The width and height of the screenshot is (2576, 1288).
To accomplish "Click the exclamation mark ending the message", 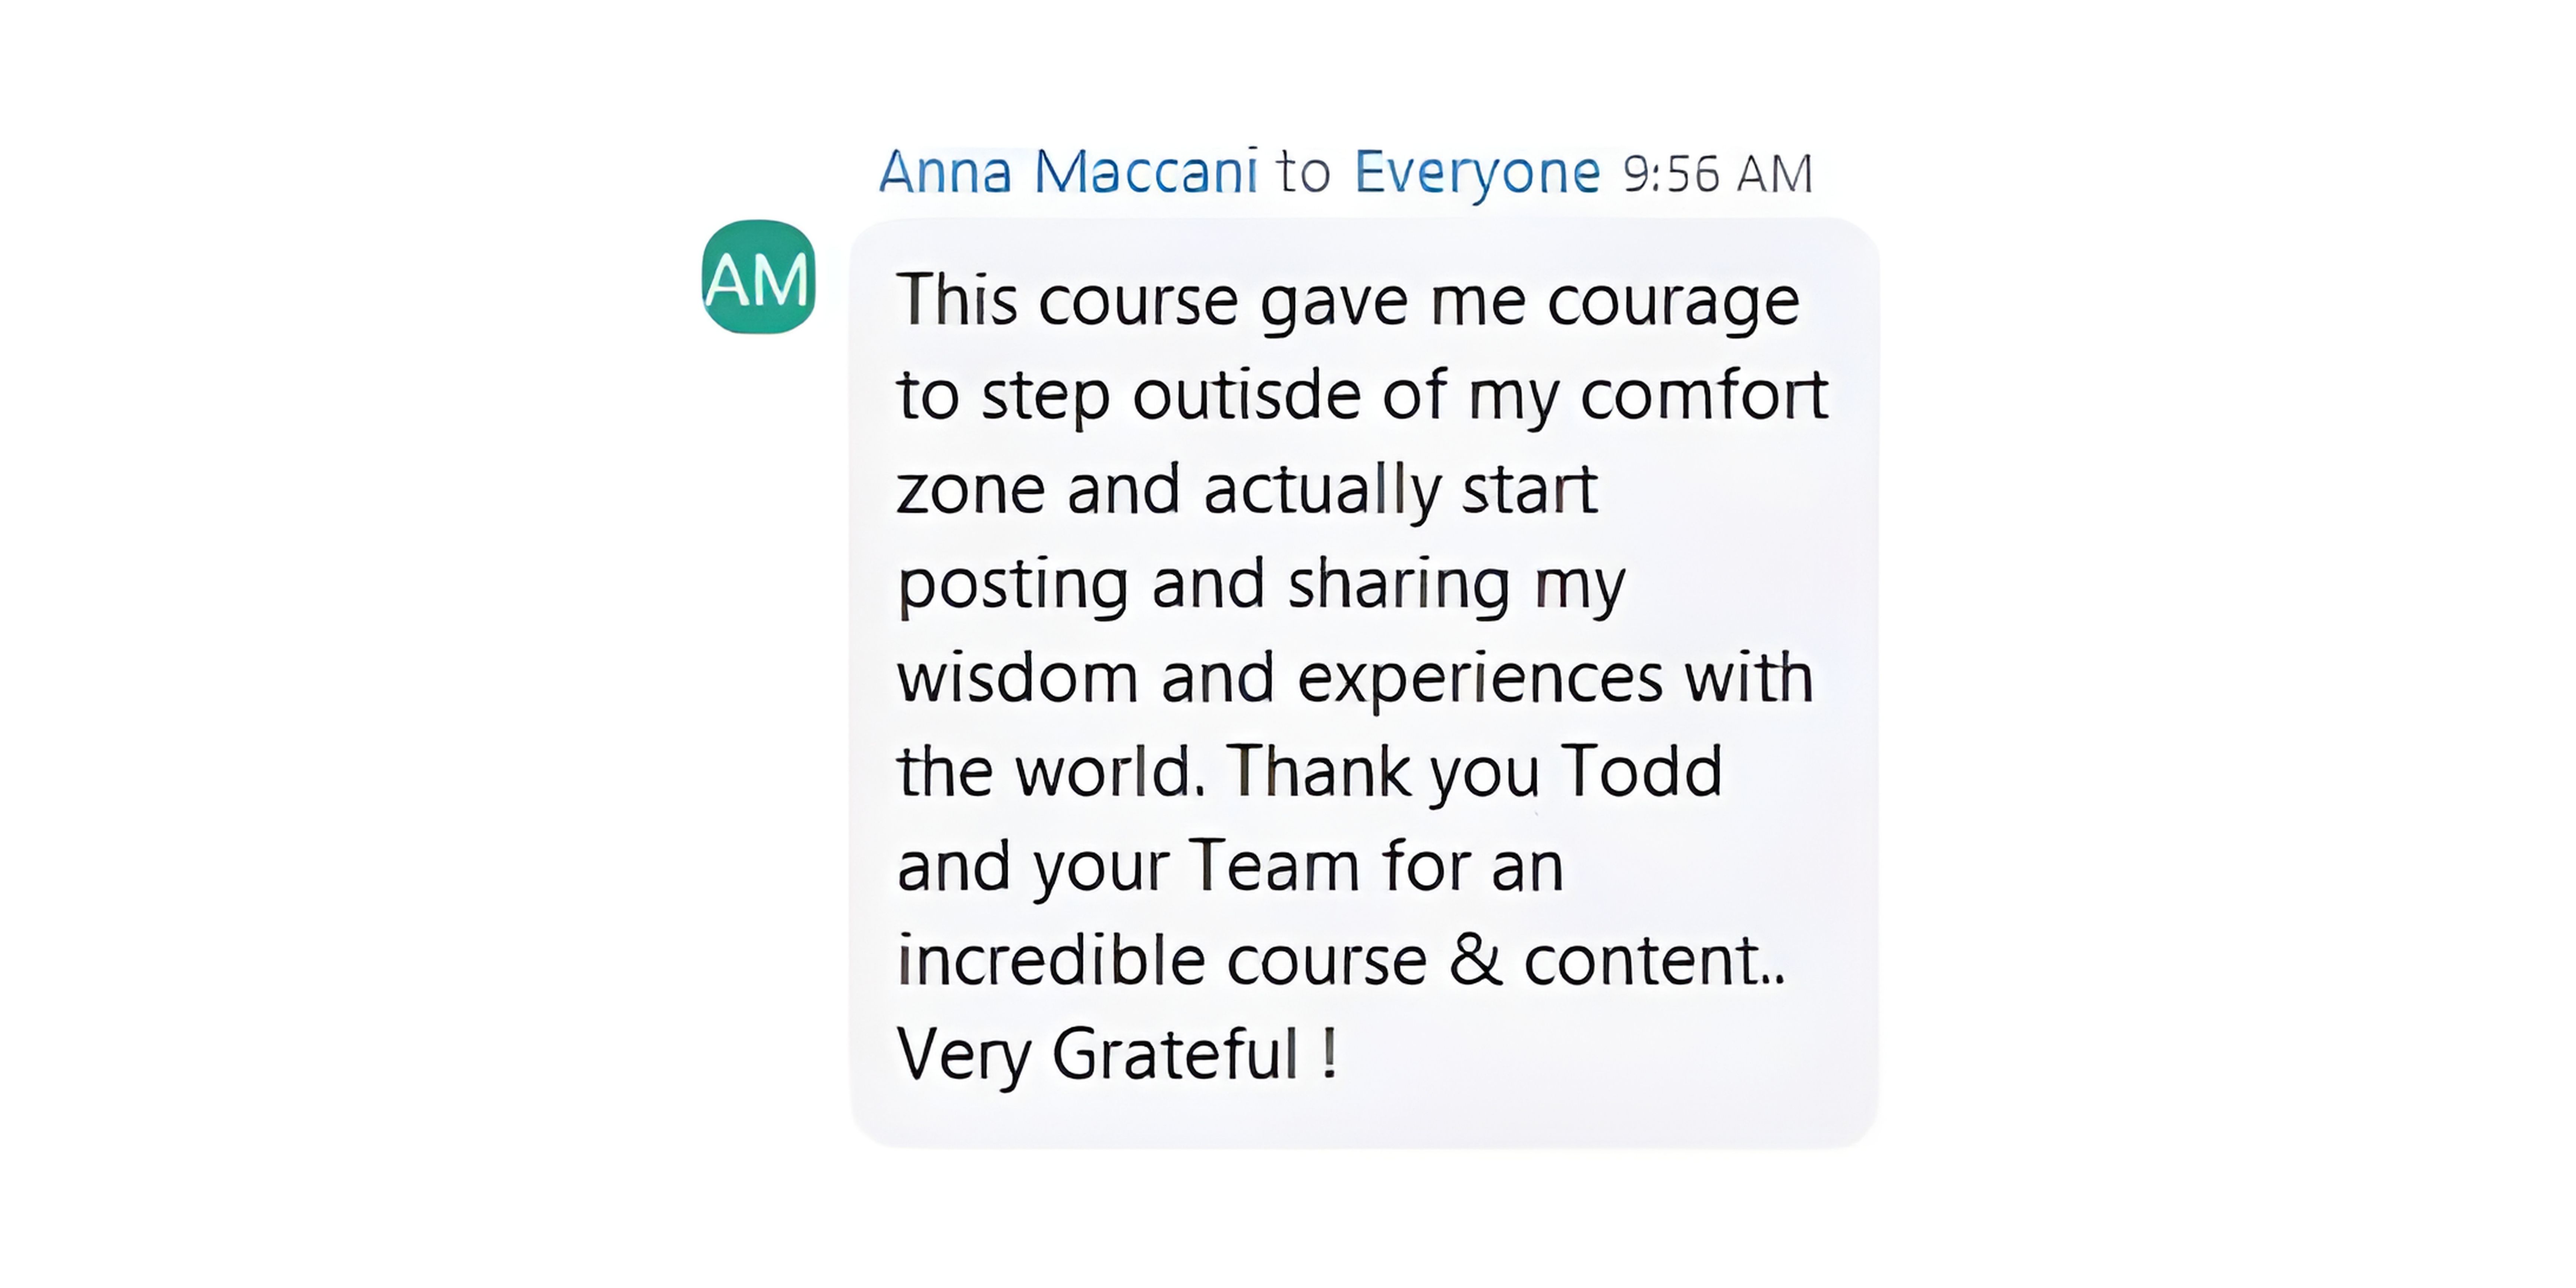I will [1329, 1054].
